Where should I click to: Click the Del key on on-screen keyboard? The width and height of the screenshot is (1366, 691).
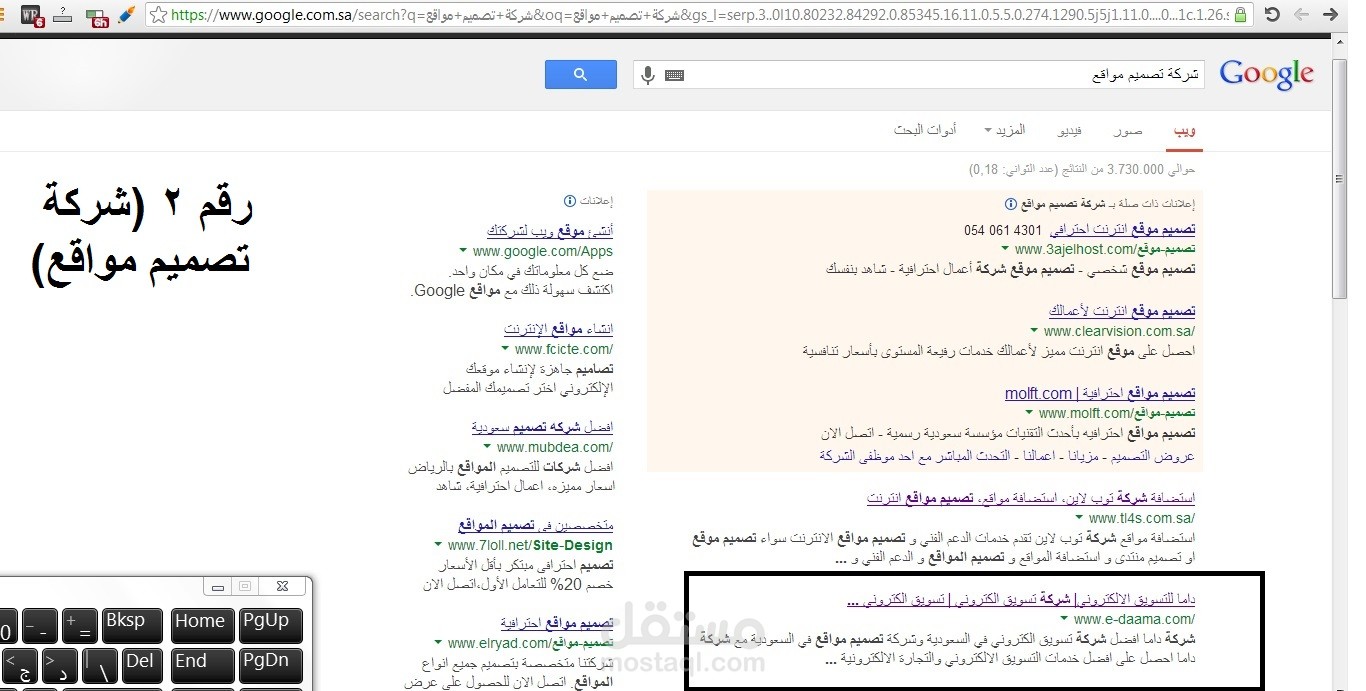(x=140, y=666)
